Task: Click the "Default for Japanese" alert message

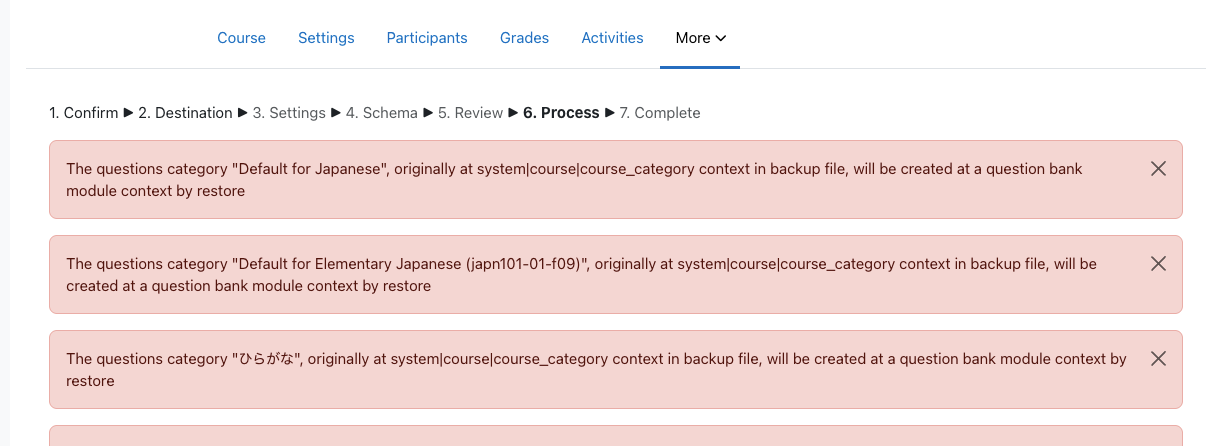Action: tap(574, 180)
